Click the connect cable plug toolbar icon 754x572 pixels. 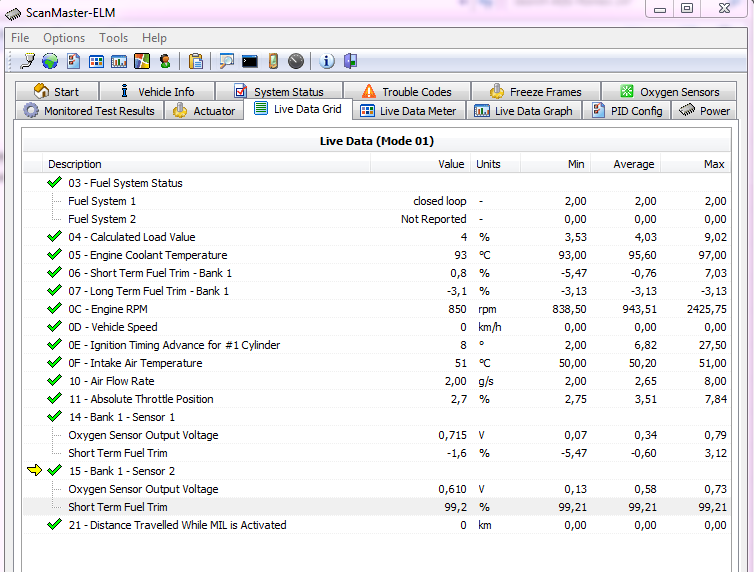pos(27,62)
